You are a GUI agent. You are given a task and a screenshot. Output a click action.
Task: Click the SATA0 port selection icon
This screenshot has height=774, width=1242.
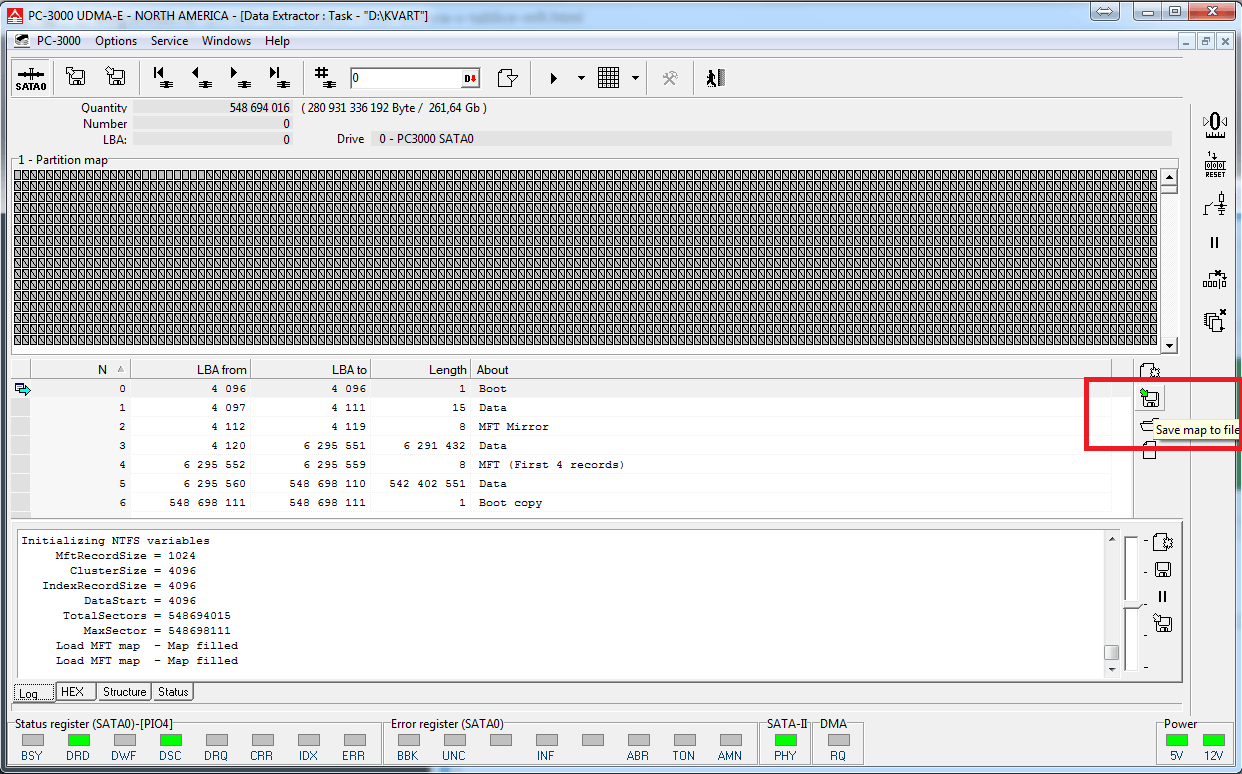click(x=31, y=78)
